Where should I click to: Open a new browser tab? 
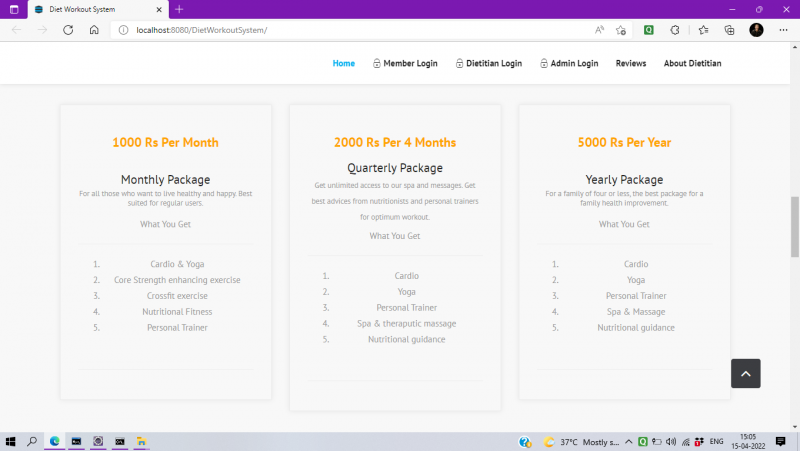click(x=179, y=9)
